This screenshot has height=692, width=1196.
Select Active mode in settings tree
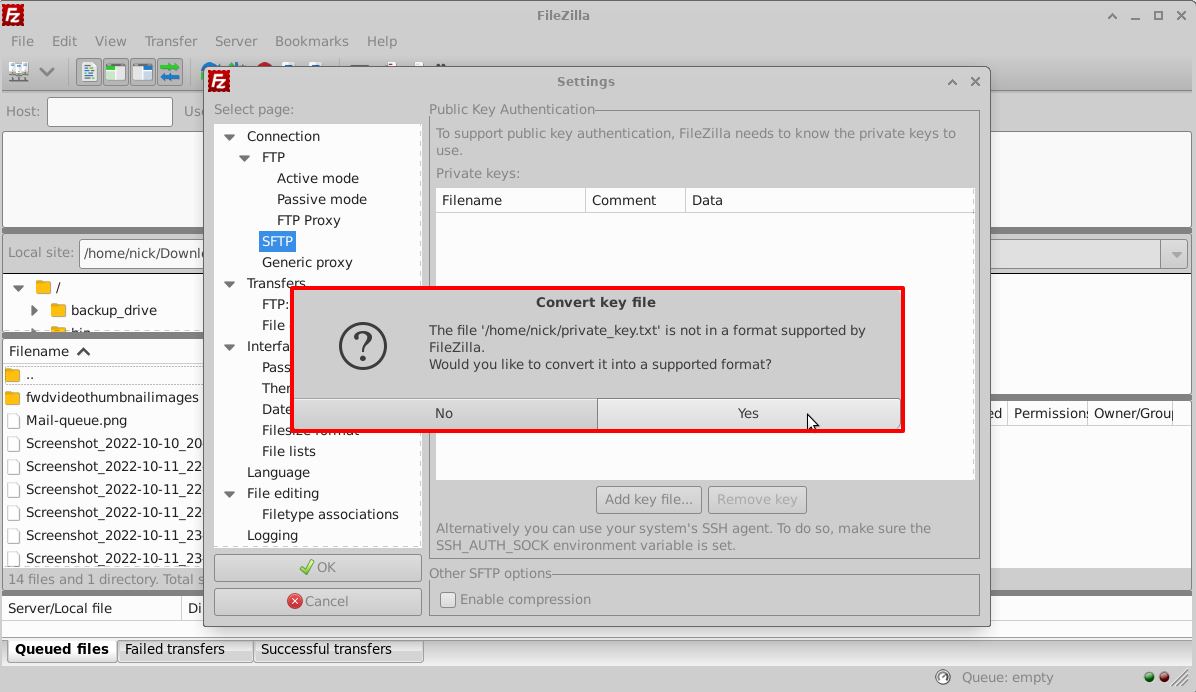pyautogui.click(x=317, y=179)
